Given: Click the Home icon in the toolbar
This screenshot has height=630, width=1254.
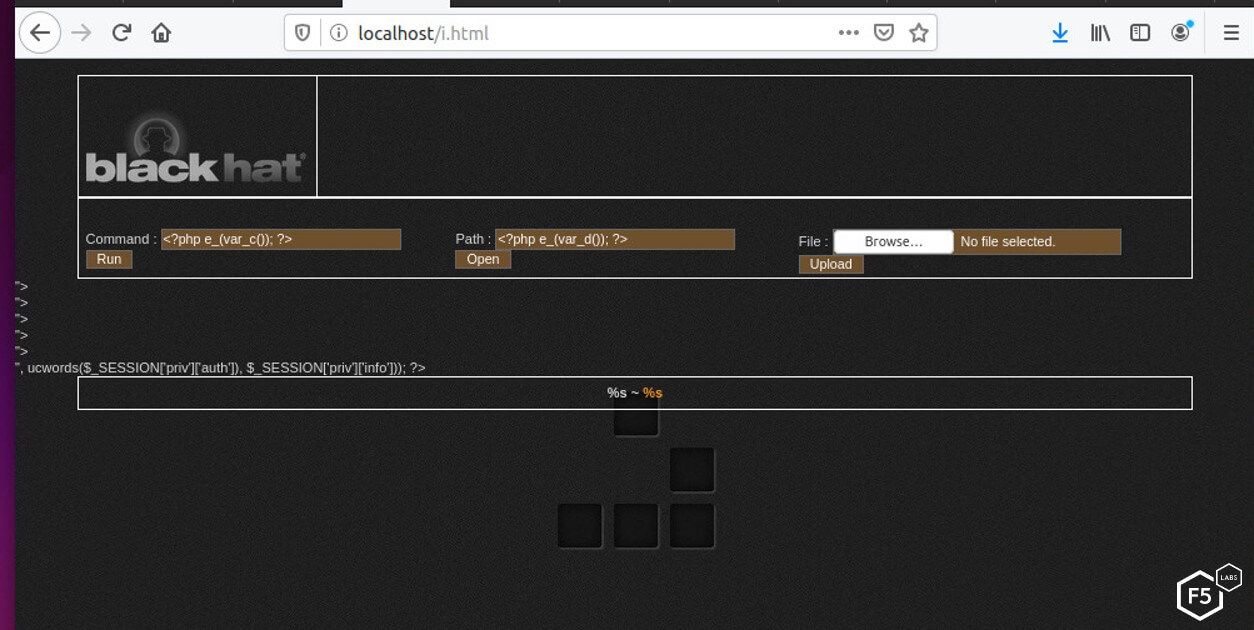Looking at the screenshot, I should point(161,32).
